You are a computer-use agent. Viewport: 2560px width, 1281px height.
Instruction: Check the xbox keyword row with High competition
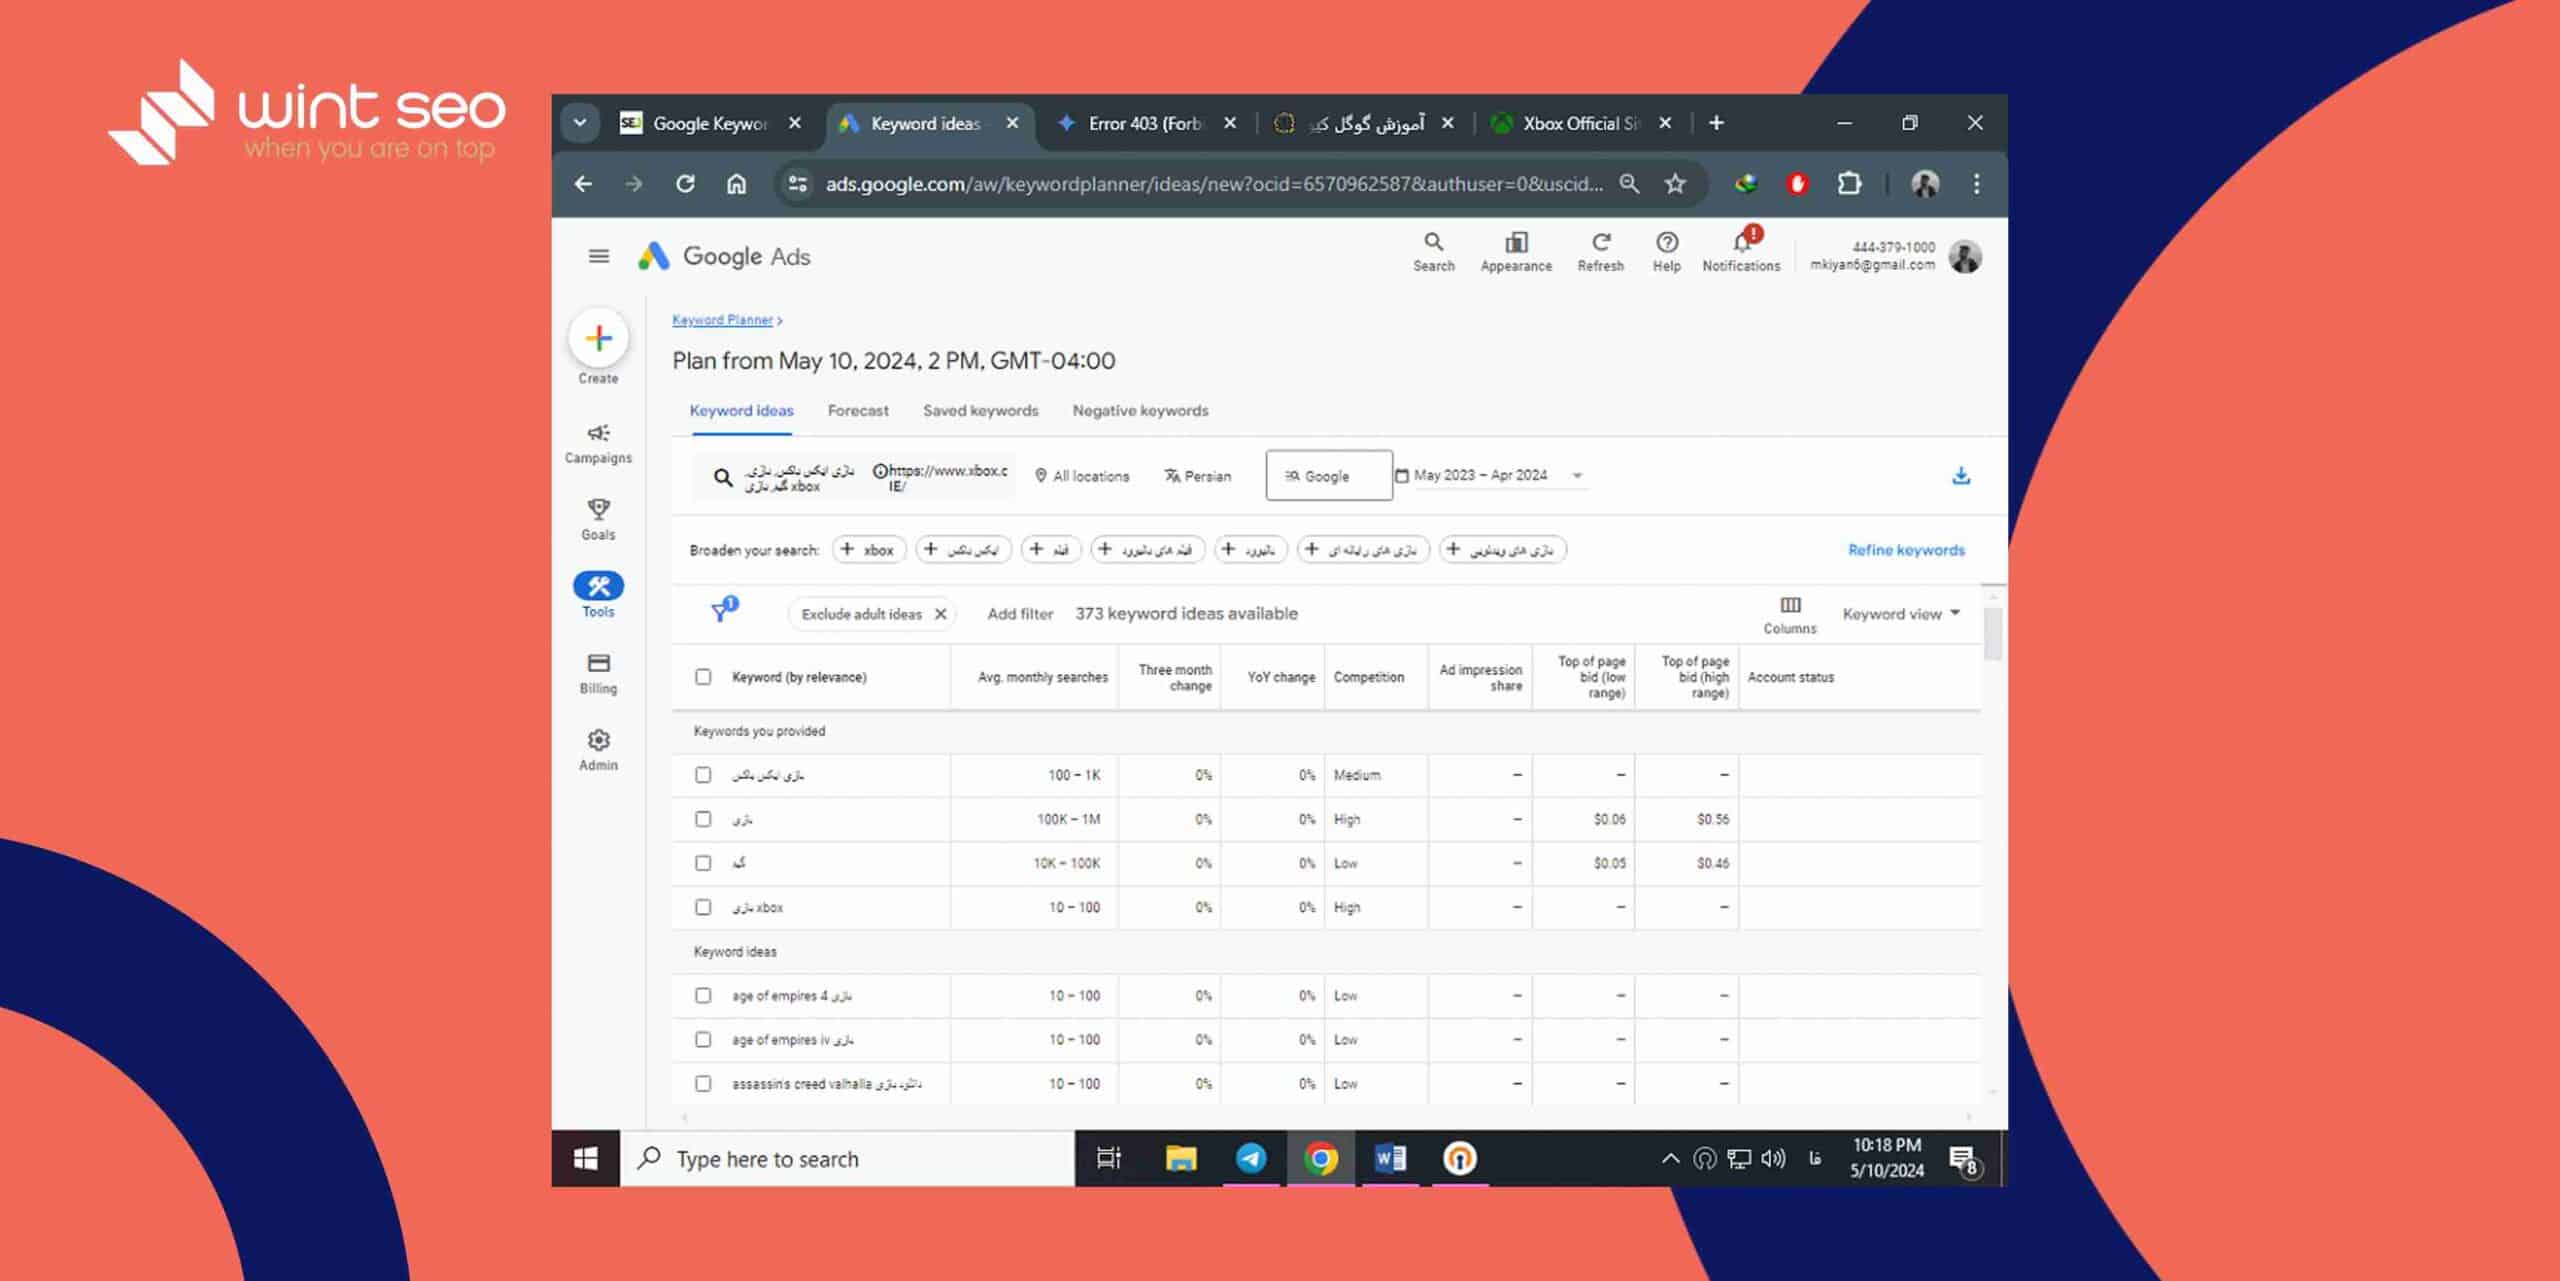pyautogui.click(x=703, y=907)
